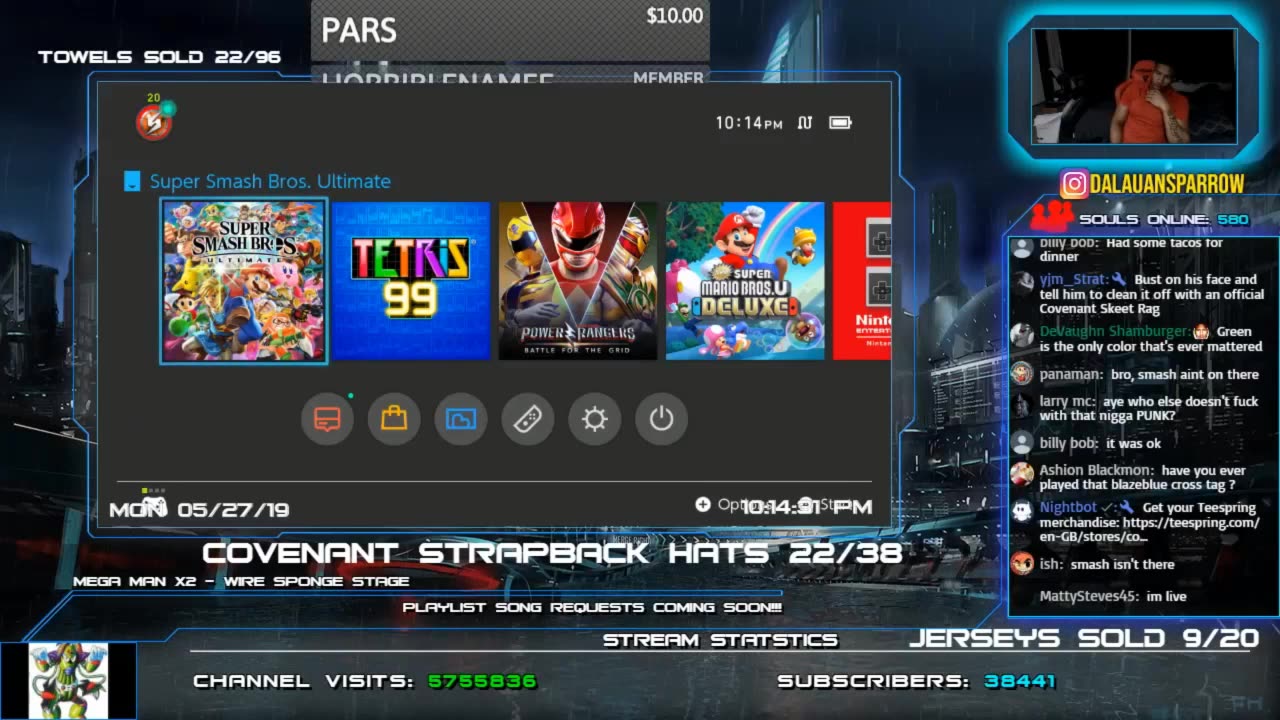Click the webcam feed thumbnail
Screen dimensions: 1280x720
click(1134, 86)
